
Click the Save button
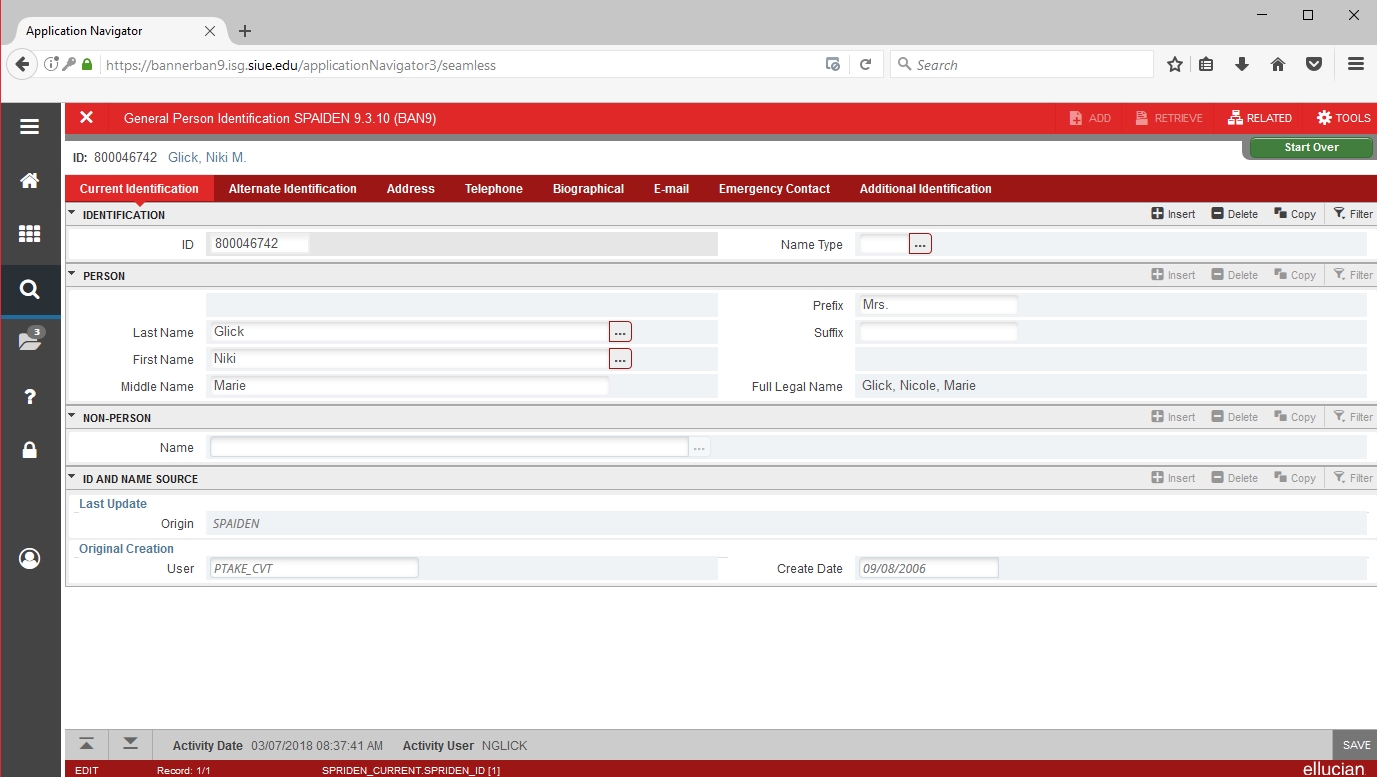pos(1356,745)
